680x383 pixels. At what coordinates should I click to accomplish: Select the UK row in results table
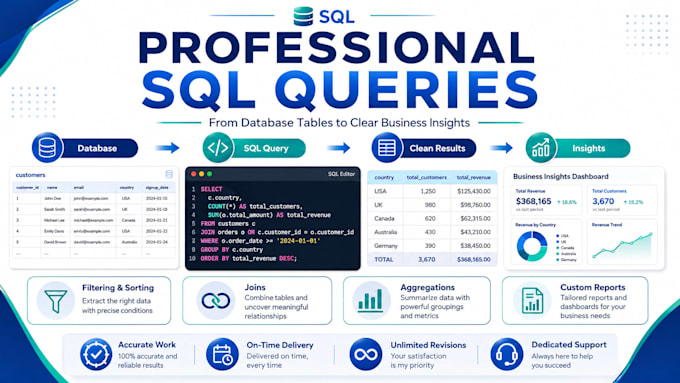coord(432,205)
